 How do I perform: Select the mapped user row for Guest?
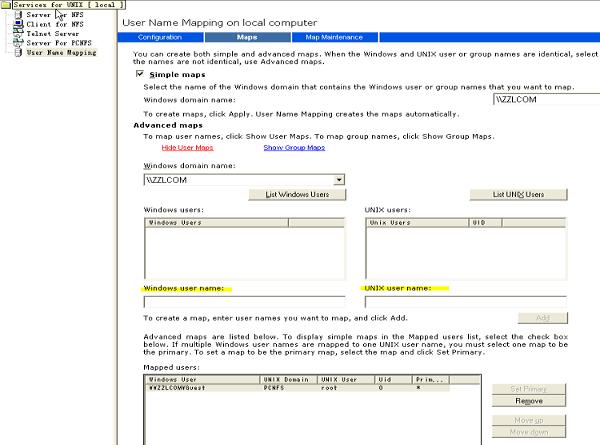[297, 388]
